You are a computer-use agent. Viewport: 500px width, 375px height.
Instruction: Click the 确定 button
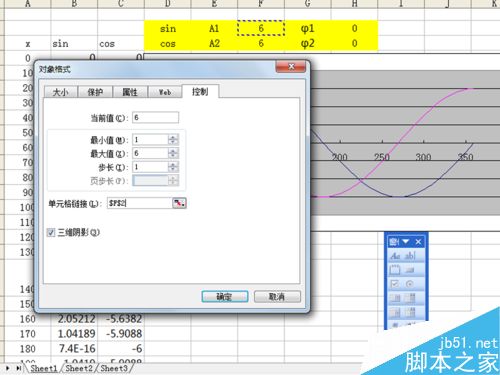coord(225,296)
